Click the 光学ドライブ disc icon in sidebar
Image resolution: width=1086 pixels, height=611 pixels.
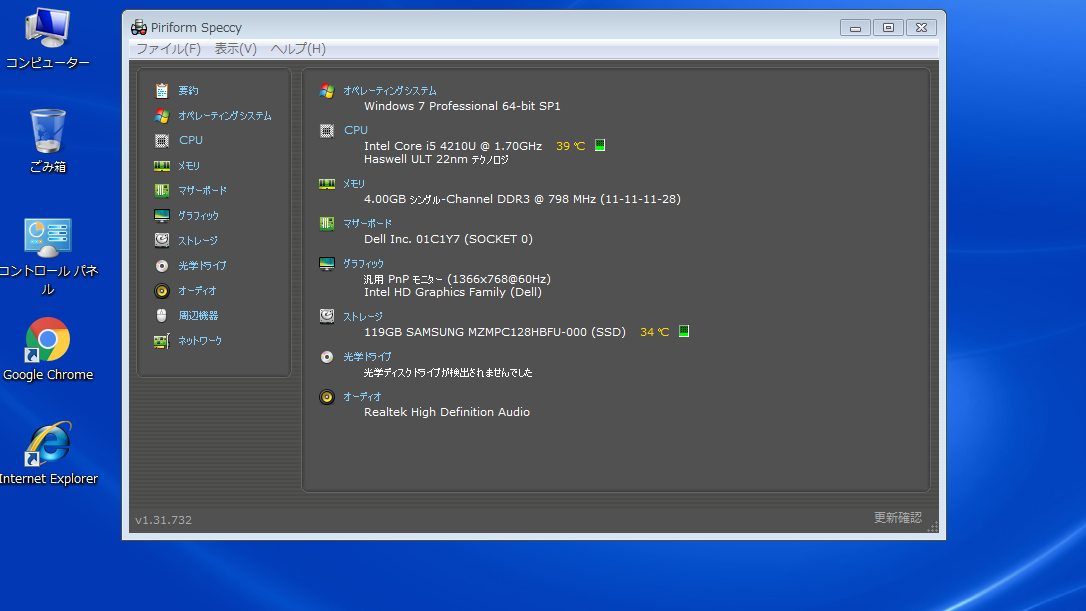click(161, 265)
